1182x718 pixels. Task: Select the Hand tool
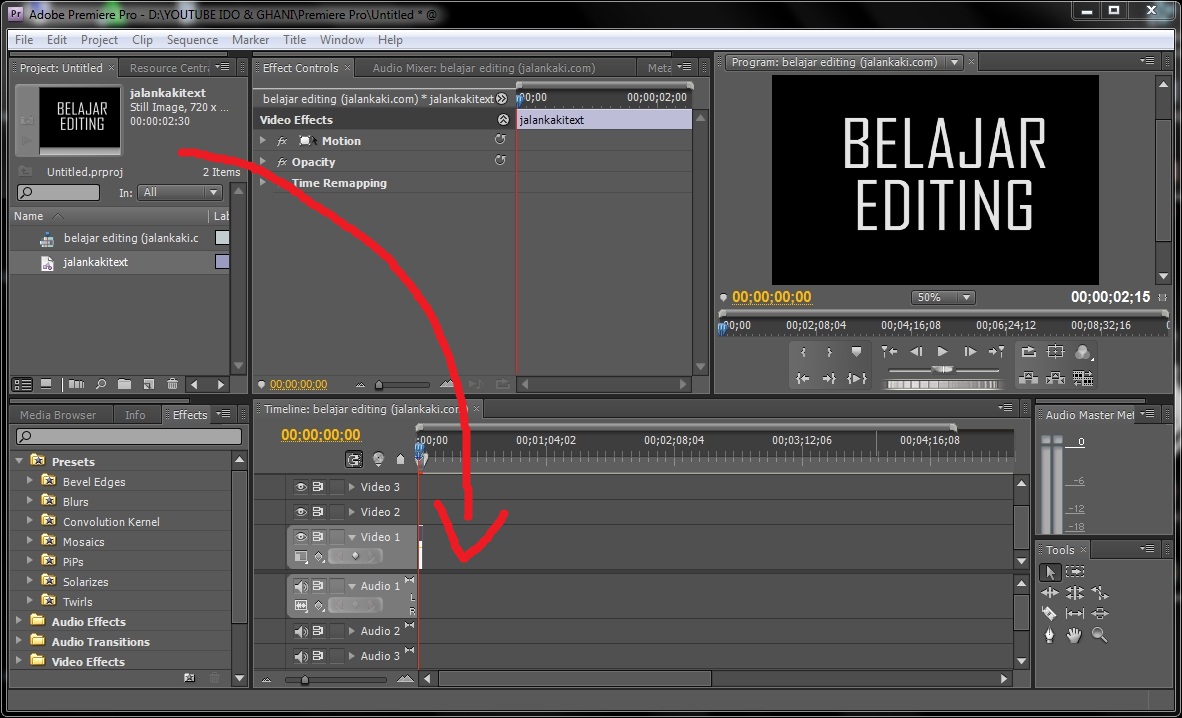(1075, 635)
